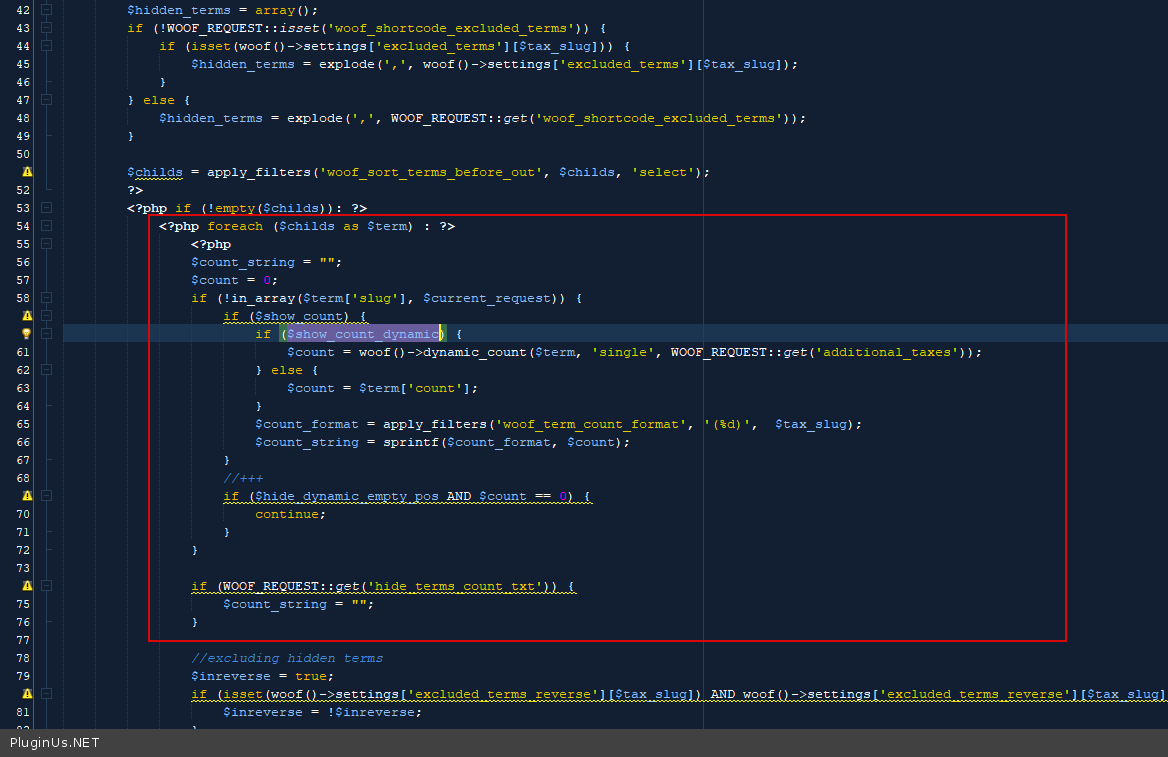Place cursor on the 'continue;' statement
The image size is (1168, 757).
coord(290,514)
